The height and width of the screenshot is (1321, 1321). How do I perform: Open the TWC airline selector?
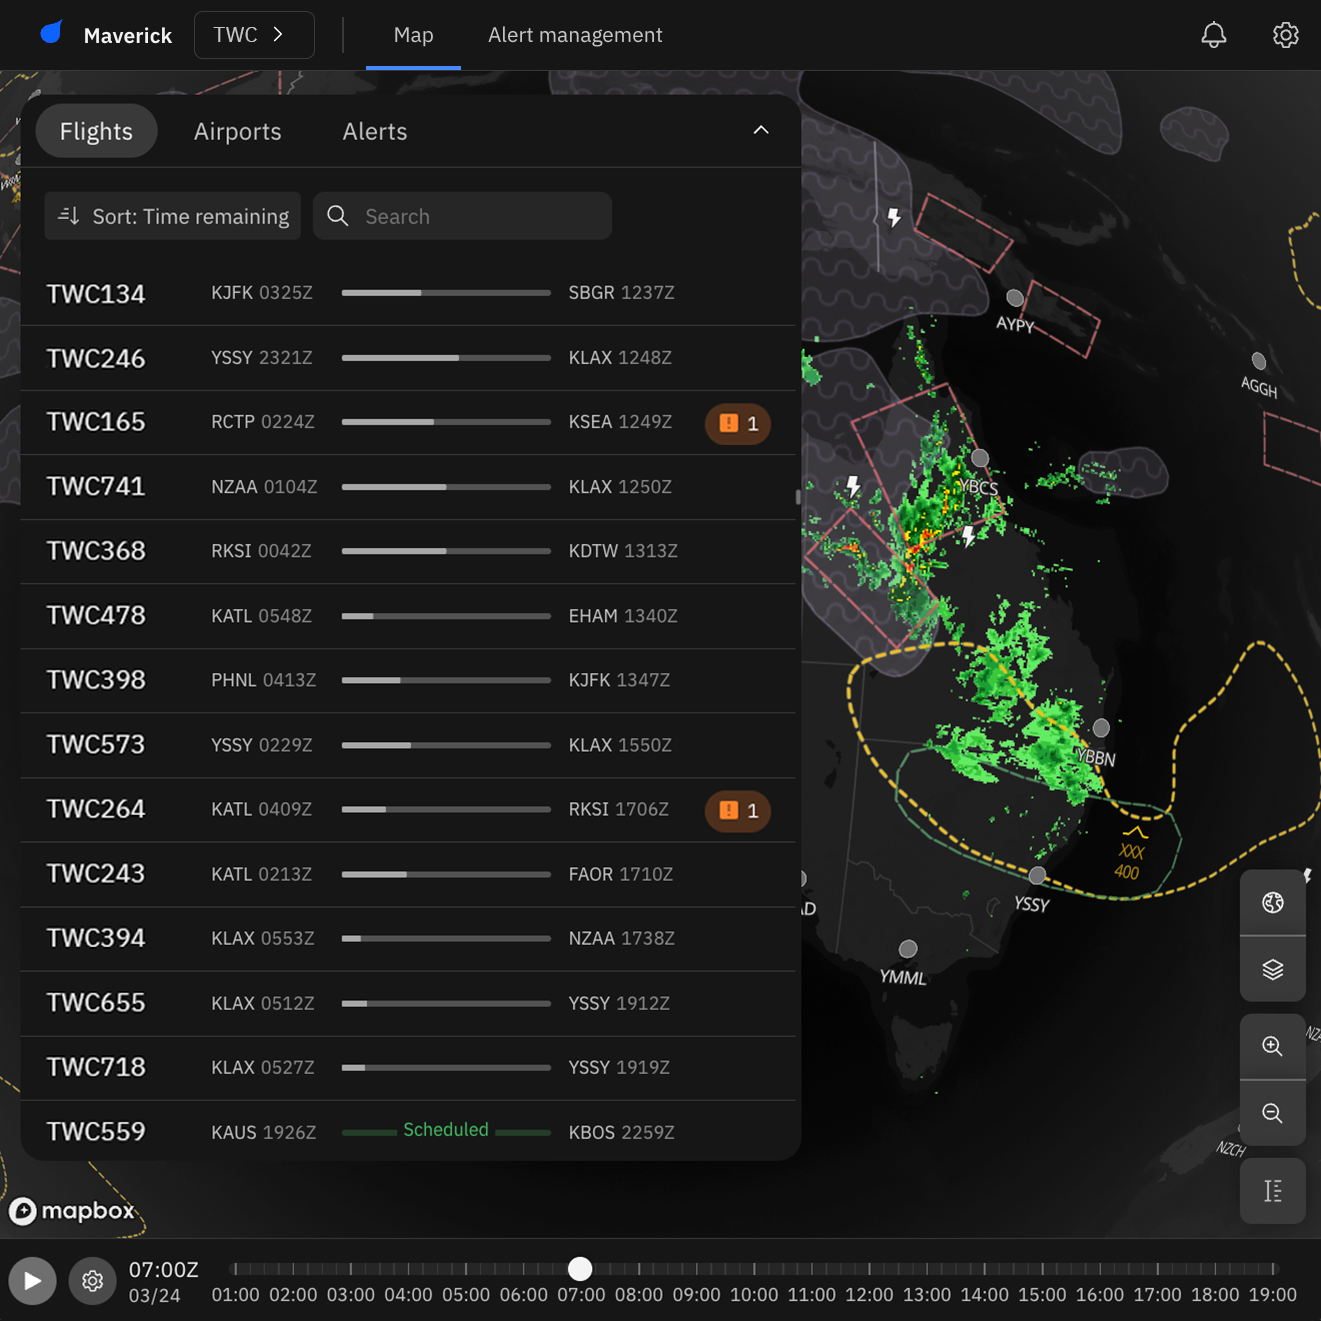tap(254, 35)
